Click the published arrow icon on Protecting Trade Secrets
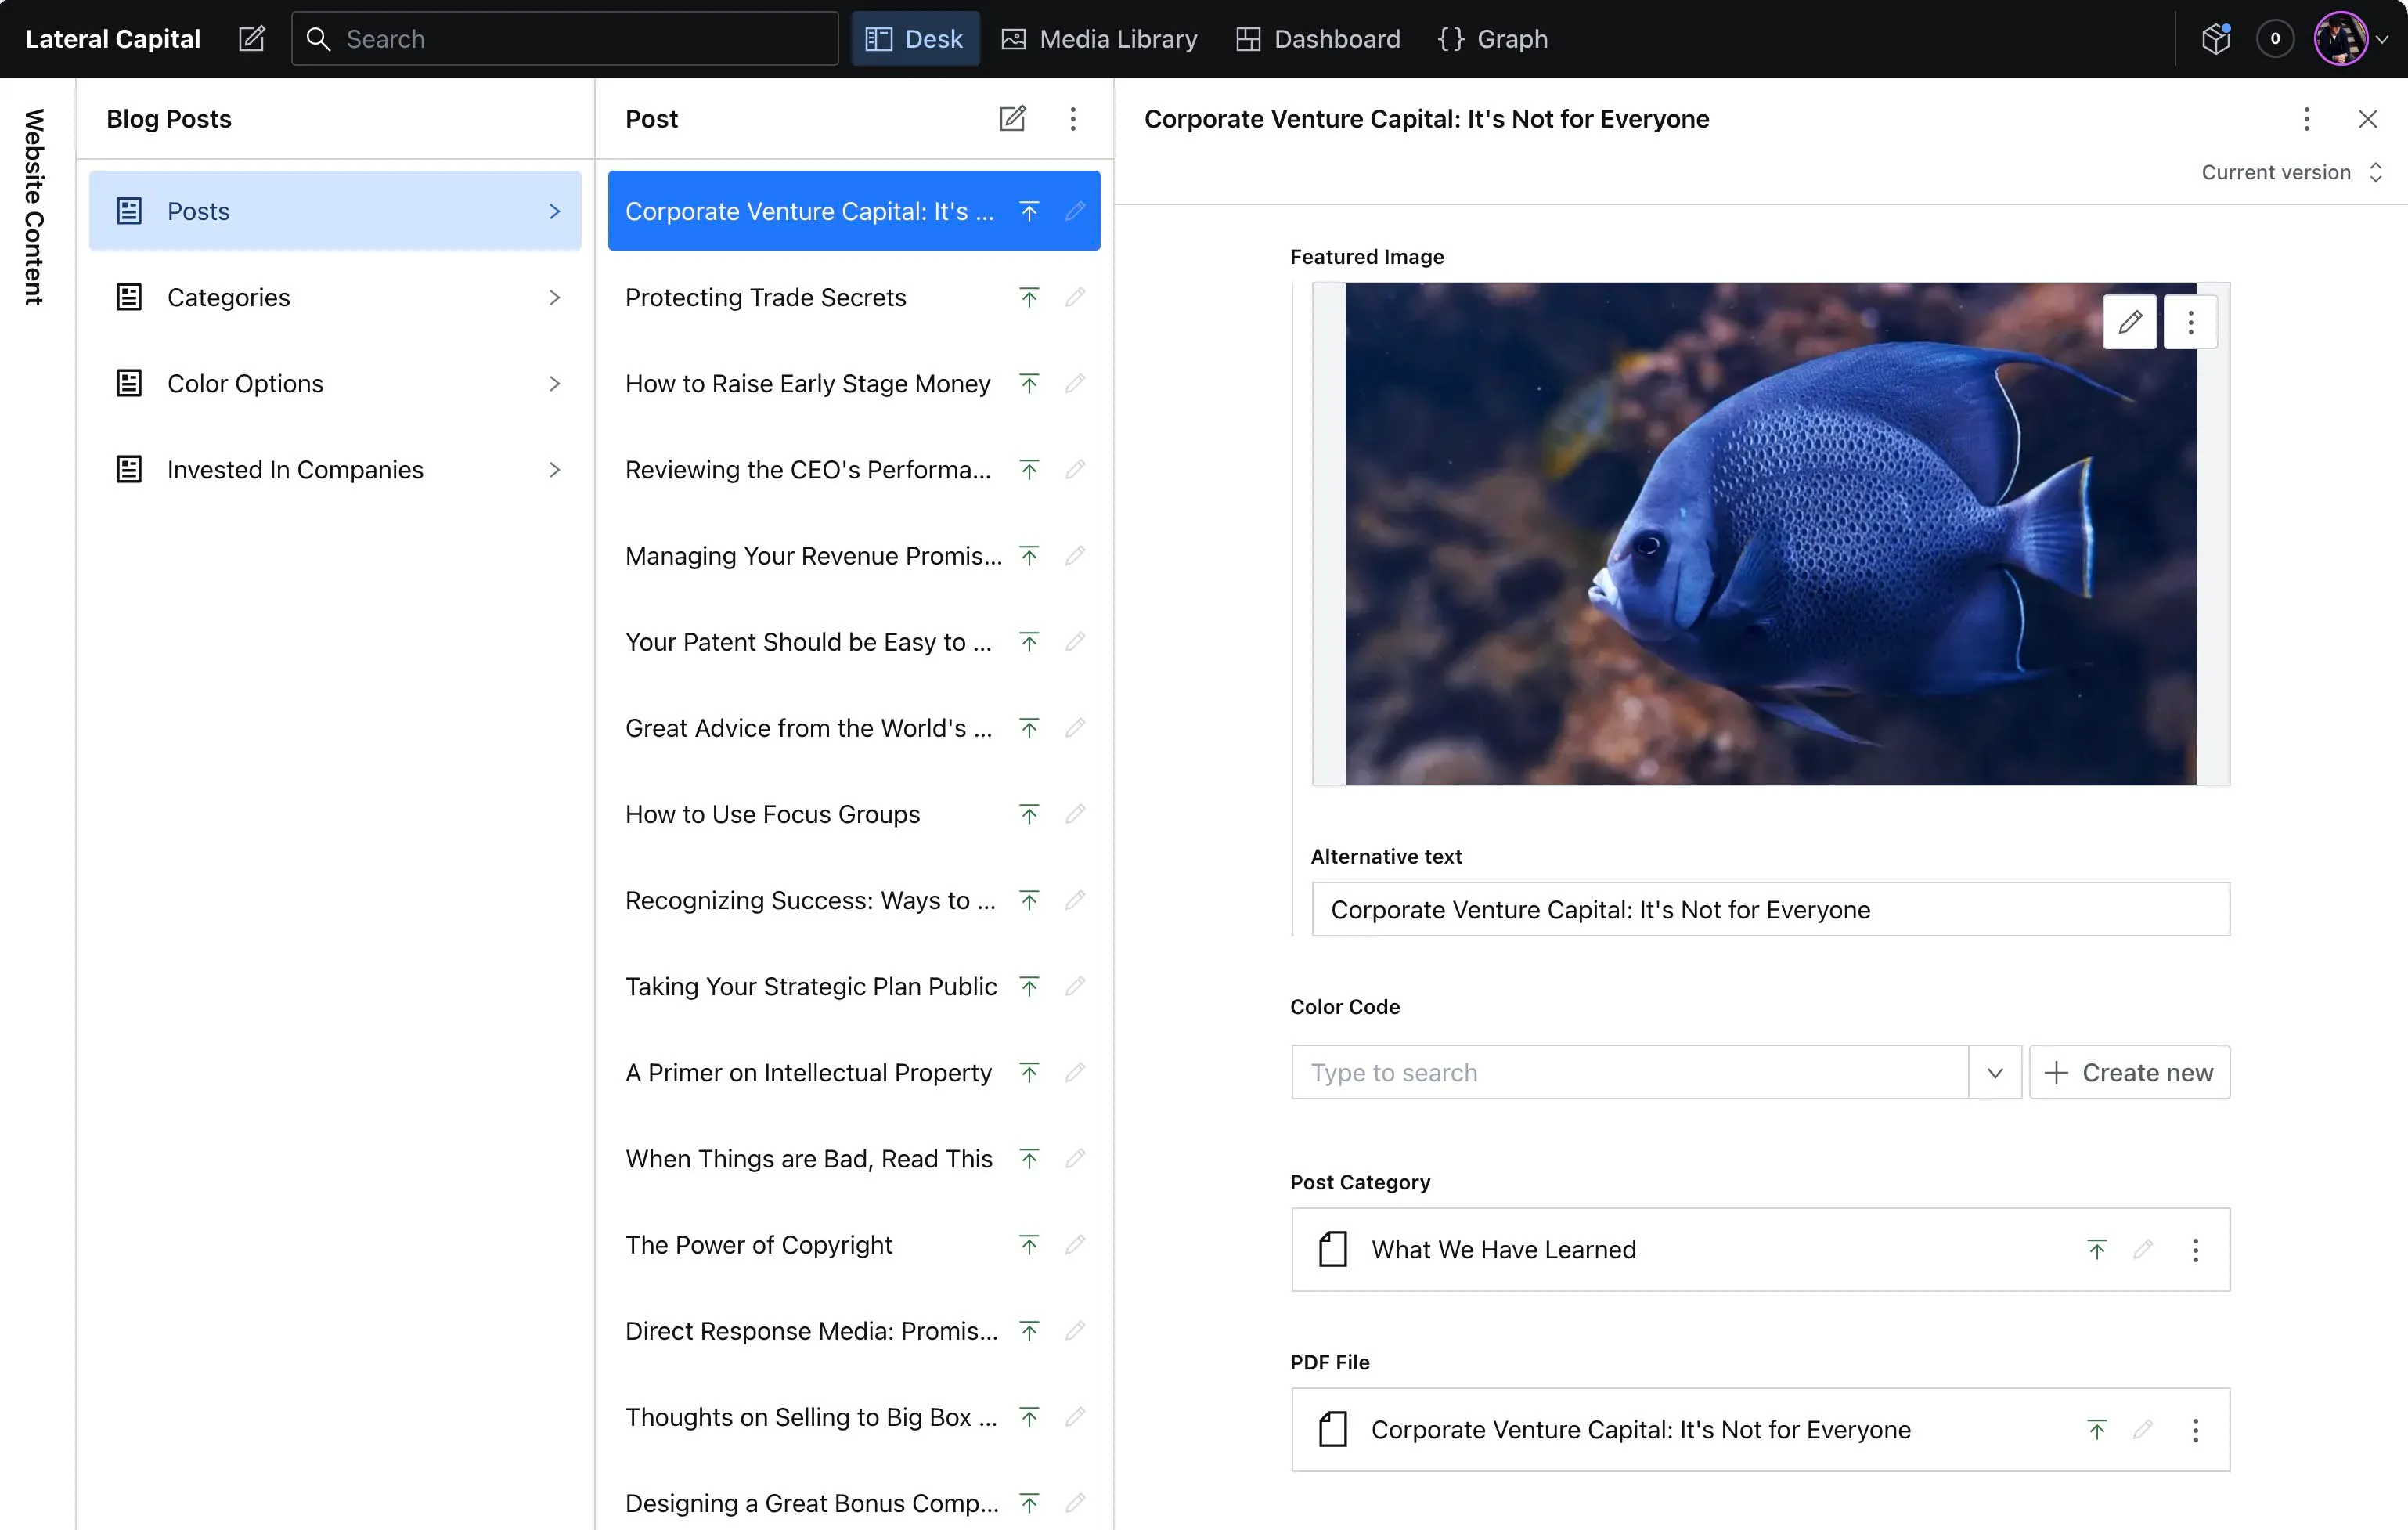 pos(1029,297)
